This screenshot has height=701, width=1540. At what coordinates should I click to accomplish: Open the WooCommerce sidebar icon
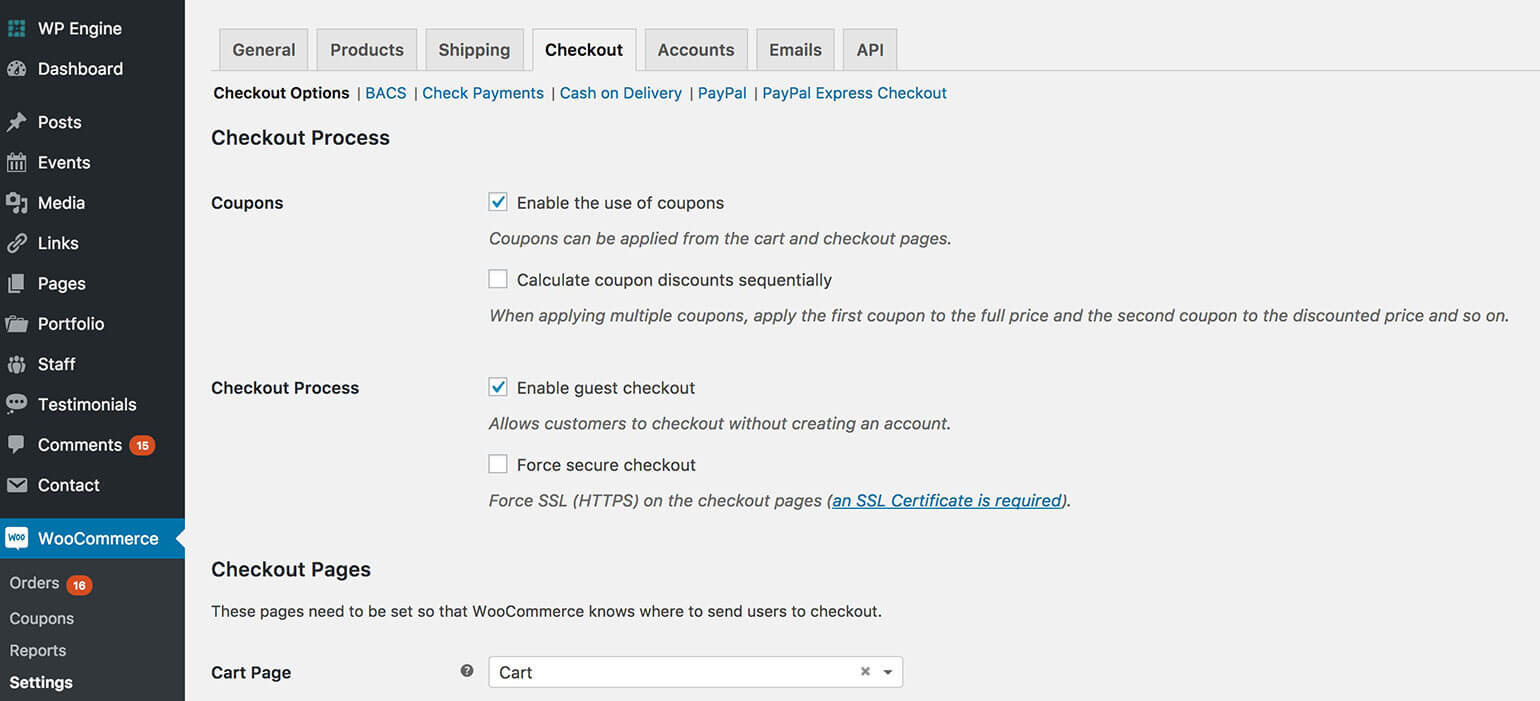(x=16, y=537)
